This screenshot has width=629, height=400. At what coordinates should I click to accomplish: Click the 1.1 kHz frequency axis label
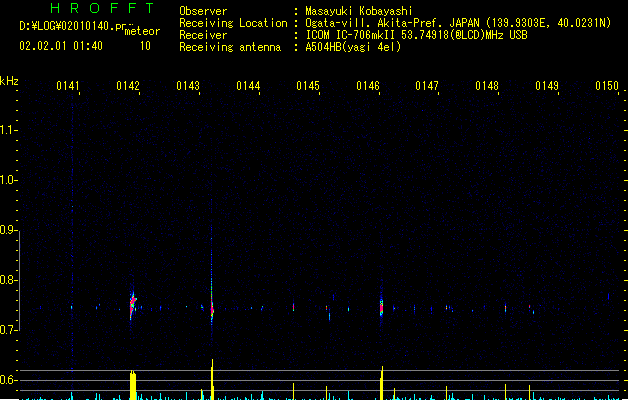click(8, 130)
